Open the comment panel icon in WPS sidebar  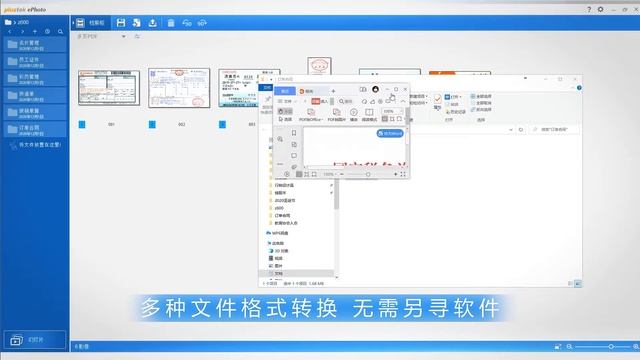point(294,156)
